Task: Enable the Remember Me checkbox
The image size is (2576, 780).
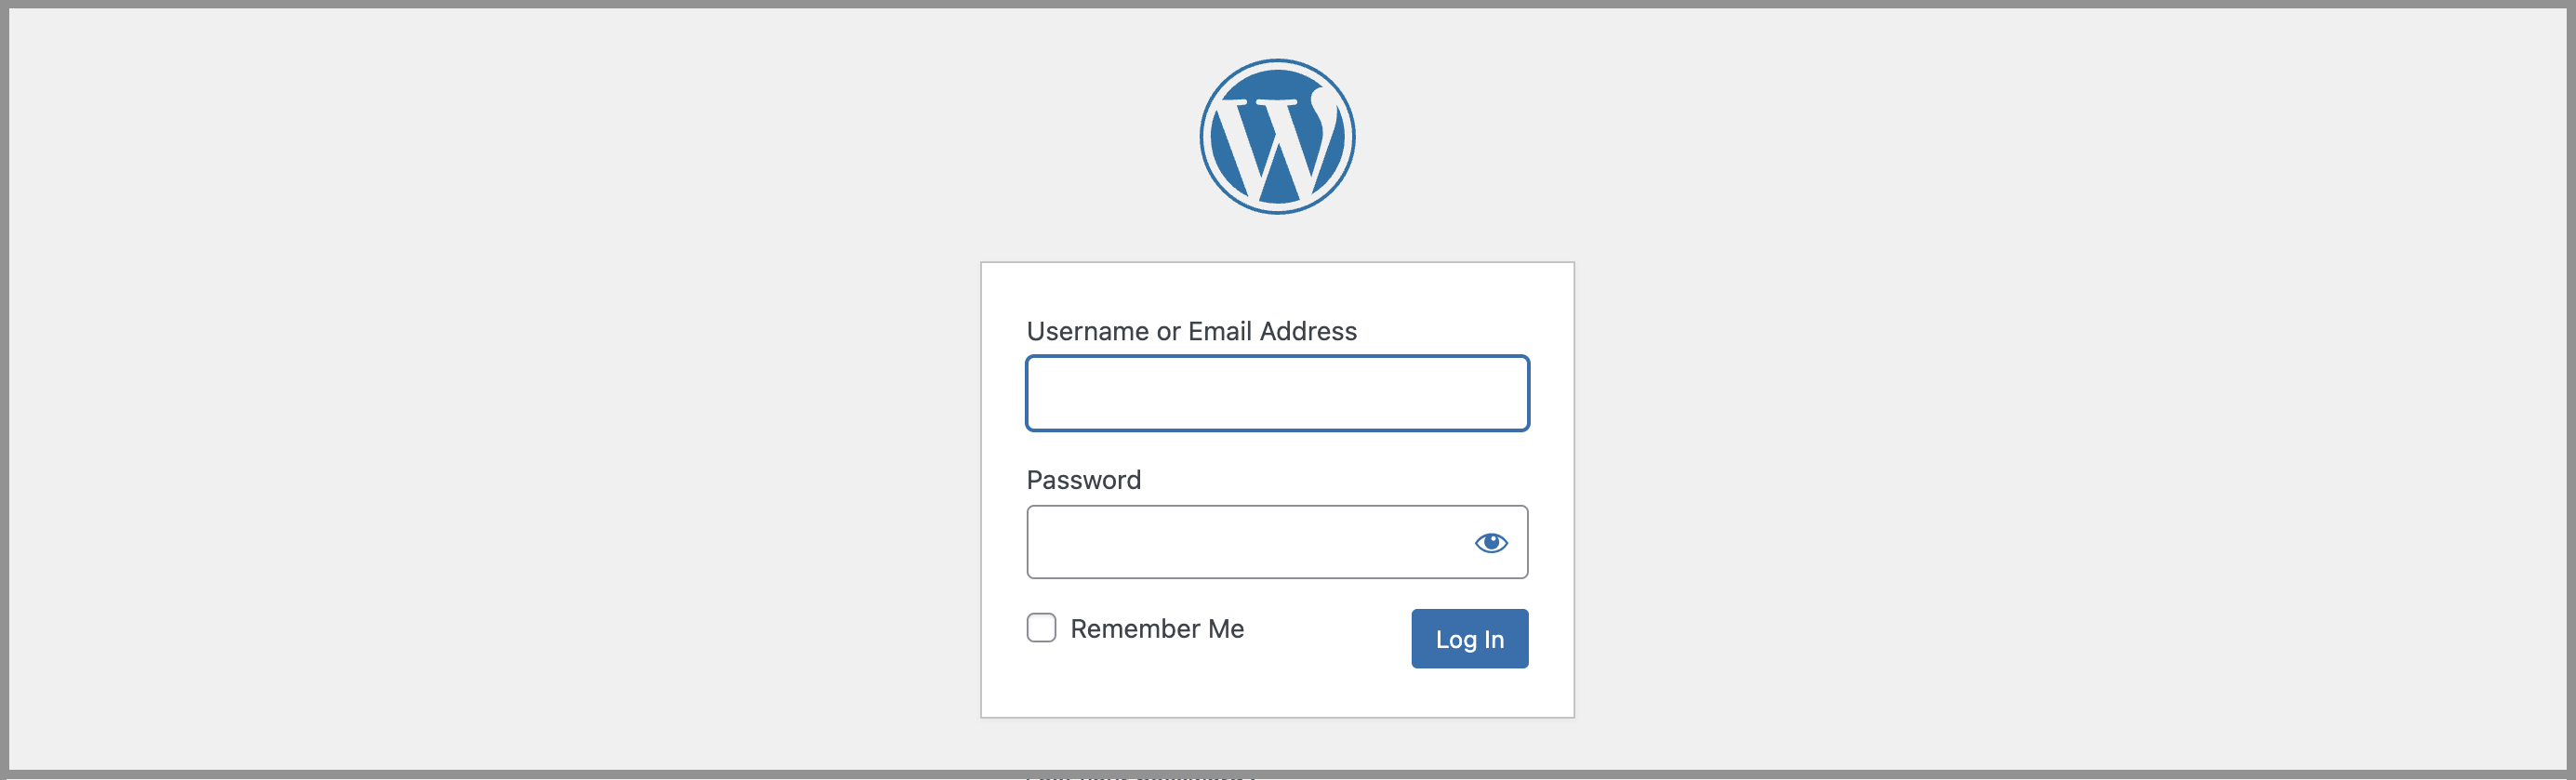Action: [x=1041, y=628]
